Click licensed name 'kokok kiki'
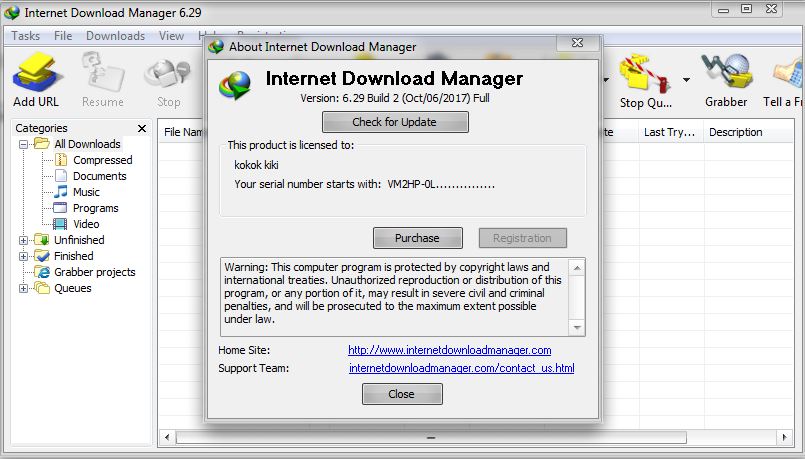 click(256, 165)
